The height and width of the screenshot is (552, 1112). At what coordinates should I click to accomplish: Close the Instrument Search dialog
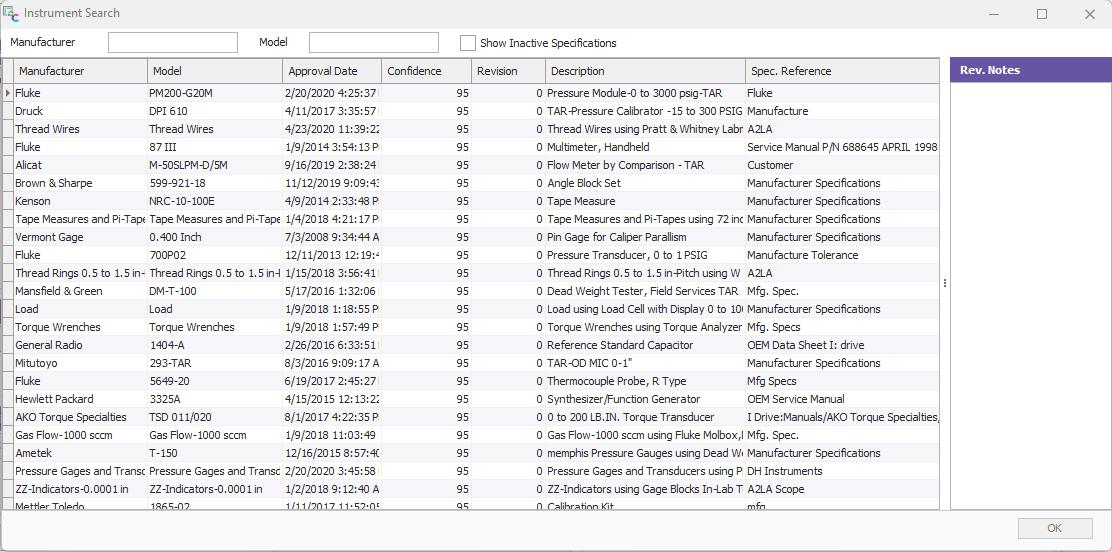1089,14
